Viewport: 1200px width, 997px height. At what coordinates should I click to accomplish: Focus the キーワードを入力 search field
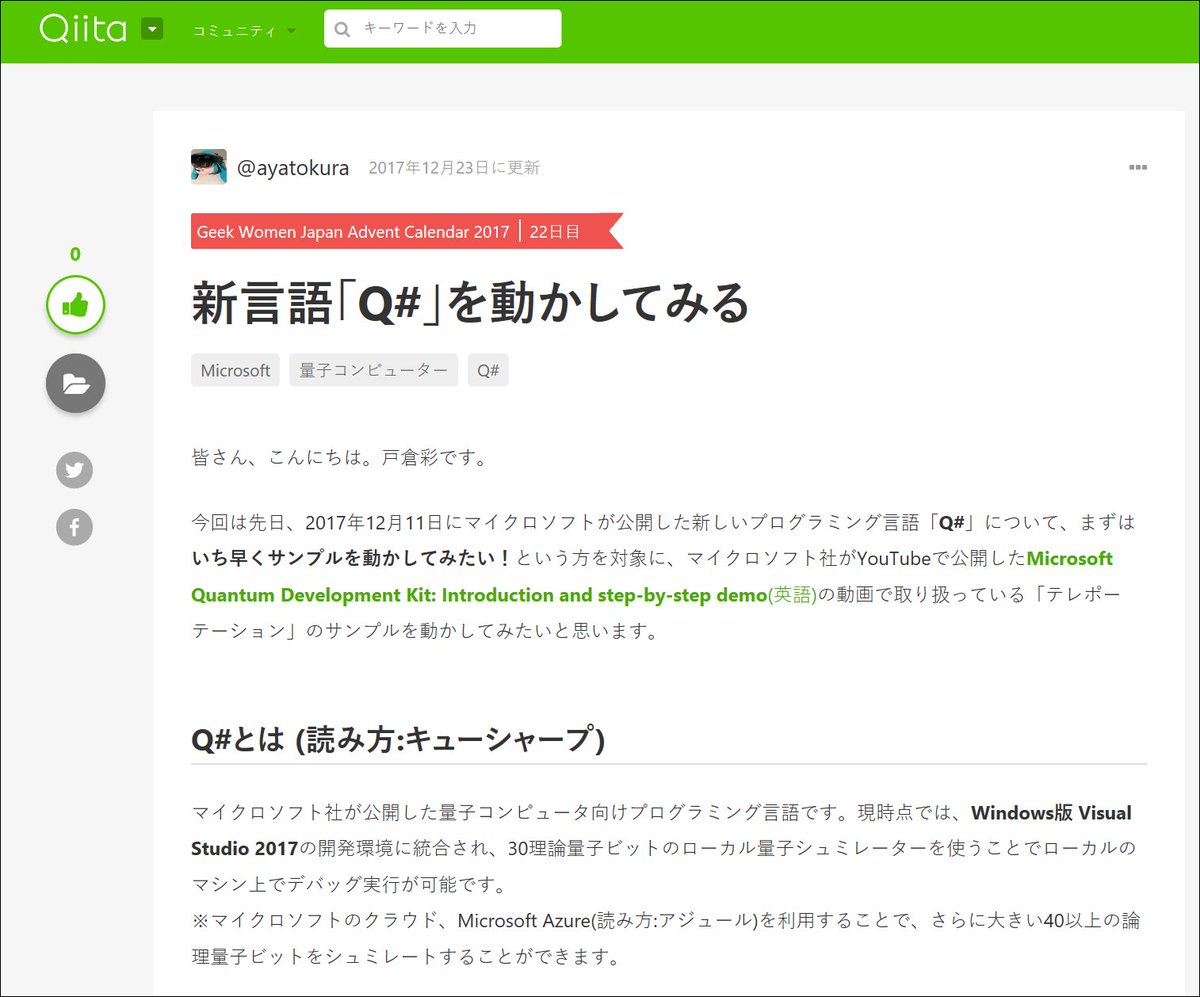click(x=442, y=29)
